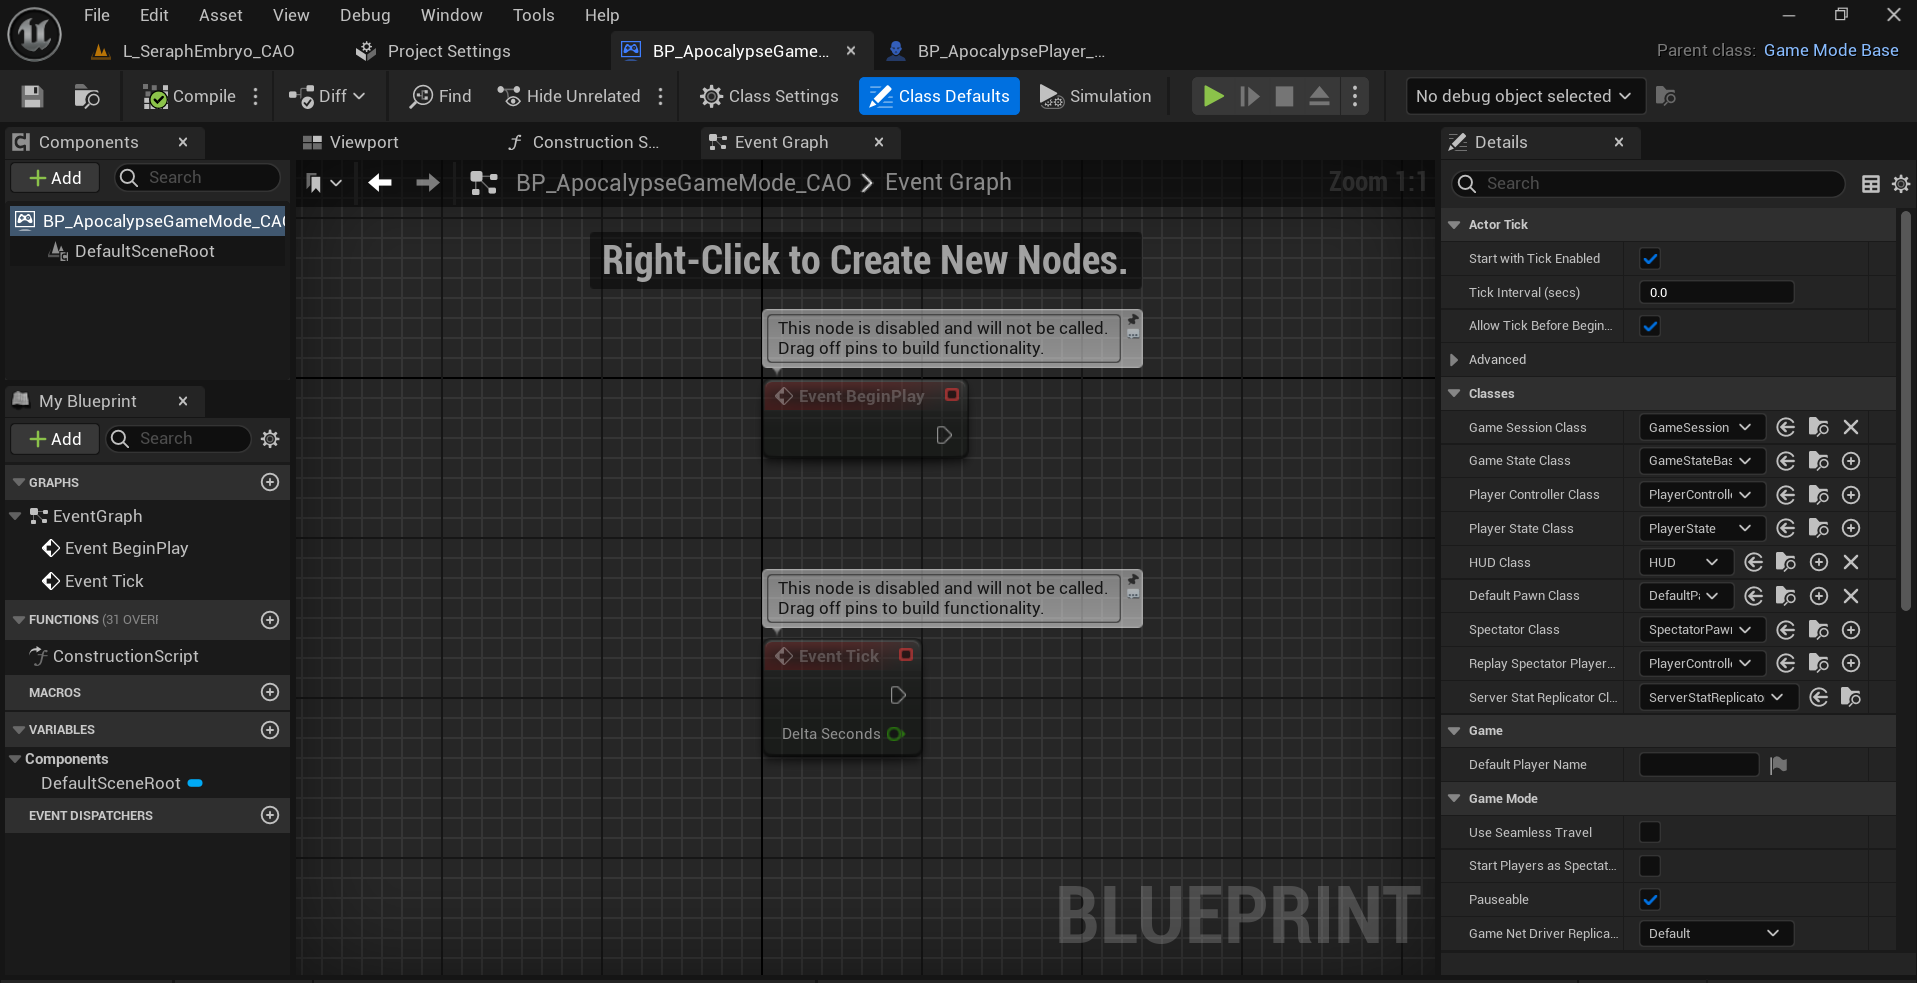The image size is (1917, 983).
Task: Toggle Event Tick delegate pin
Action: [906, 655]
